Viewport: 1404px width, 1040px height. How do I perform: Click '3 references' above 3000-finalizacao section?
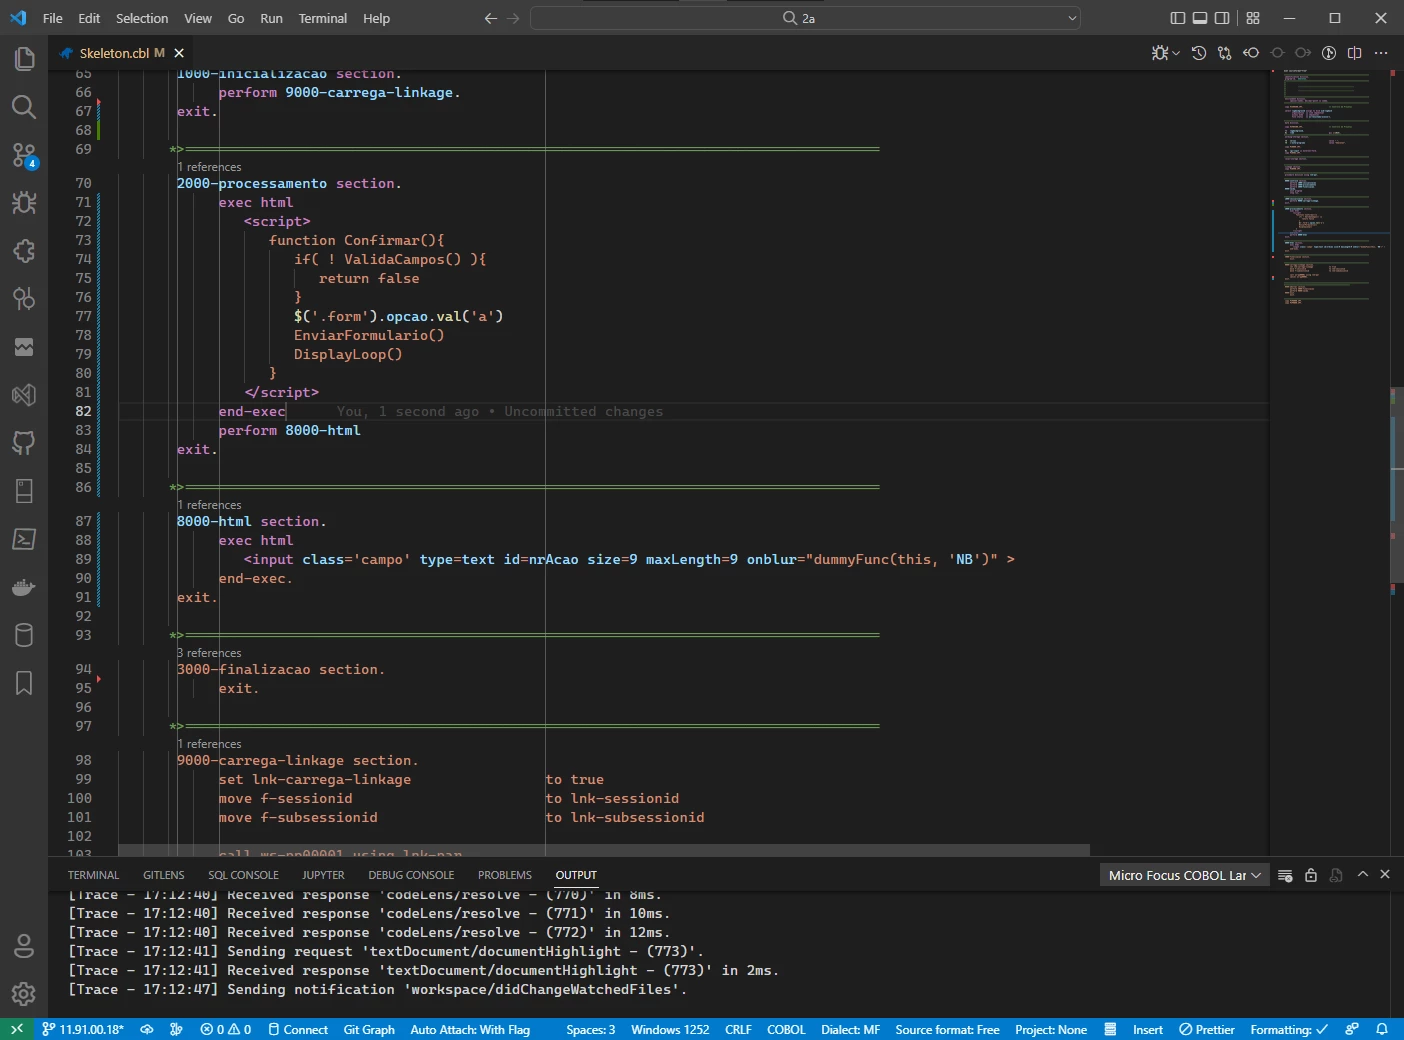click(x=209, y=653)
